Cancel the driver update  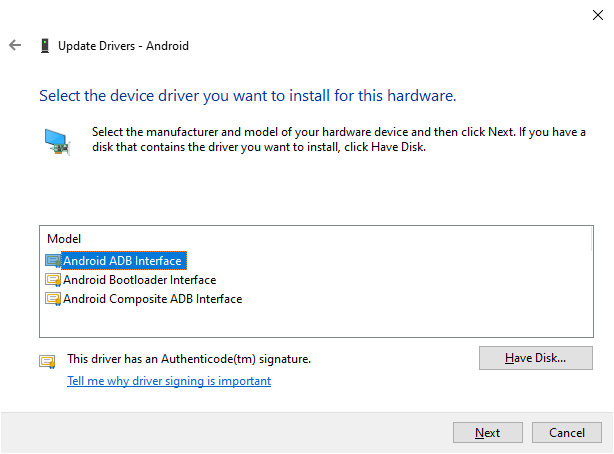(x=567, y=432)
